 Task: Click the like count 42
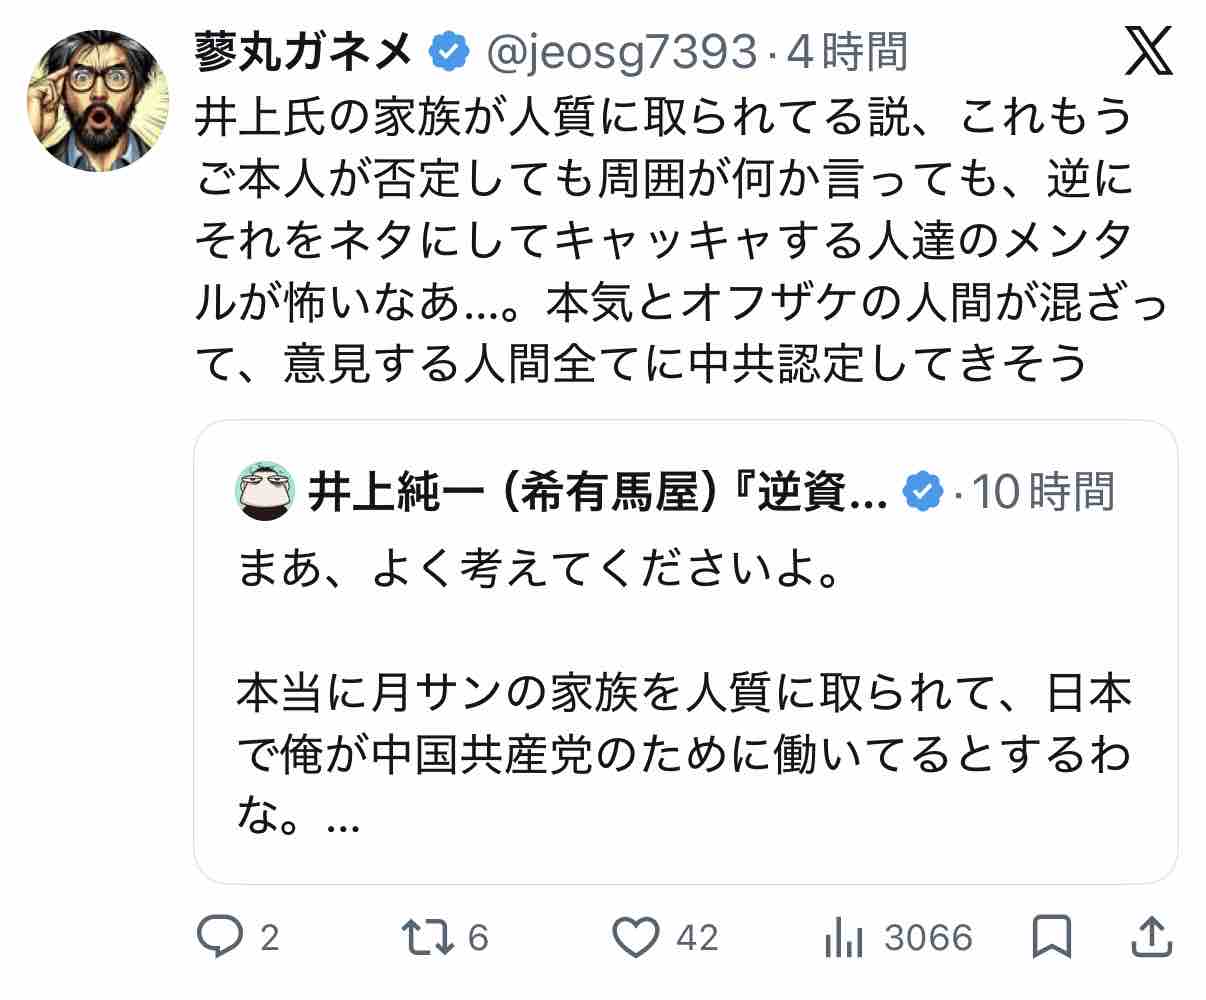tap(697, 938)
